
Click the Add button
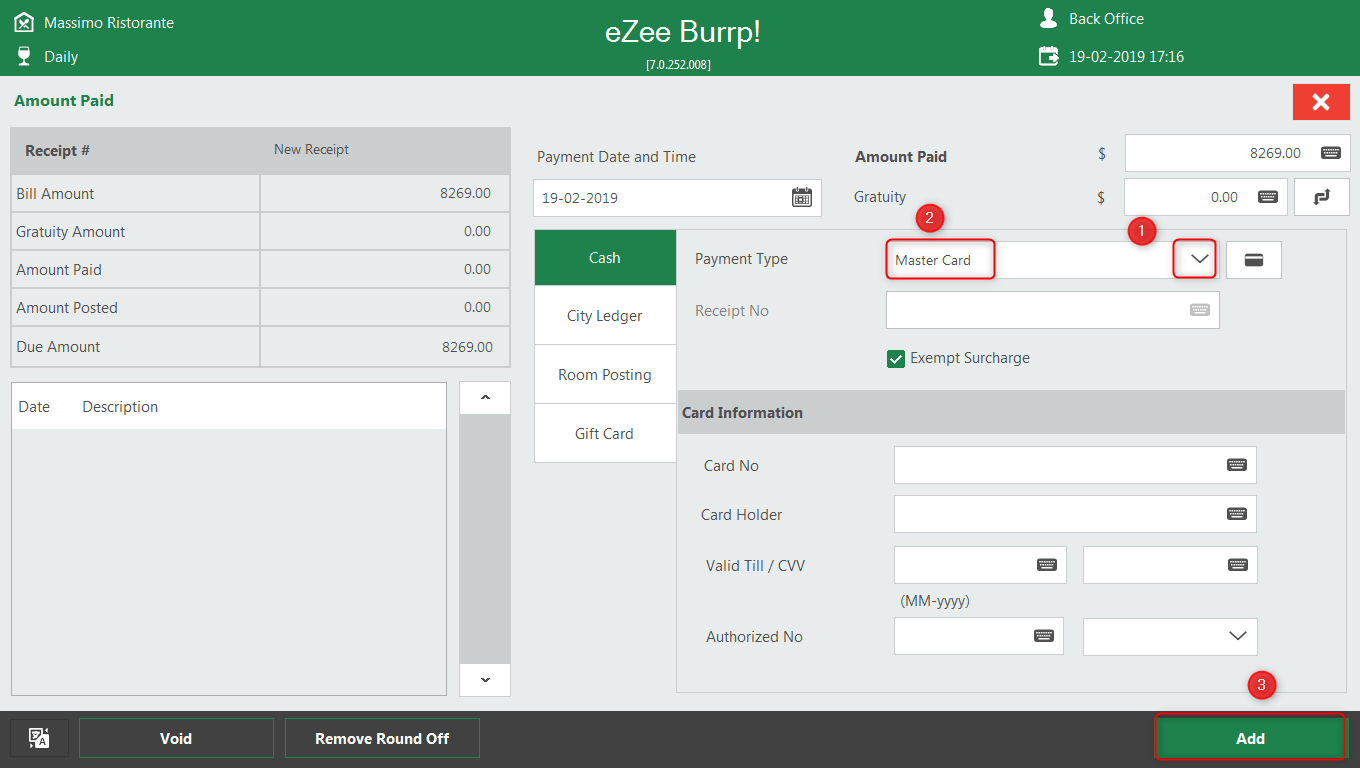click(1250, 738)
